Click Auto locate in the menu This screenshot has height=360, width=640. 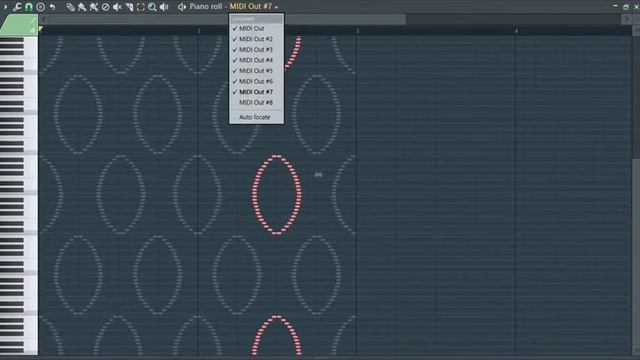(x=256, y=117)
